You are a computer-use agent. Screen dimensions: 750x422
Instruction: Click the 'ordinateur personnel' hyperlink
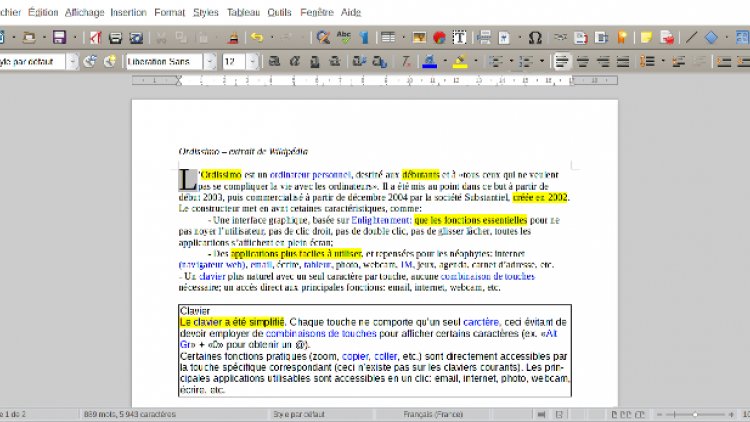point(310,175)
